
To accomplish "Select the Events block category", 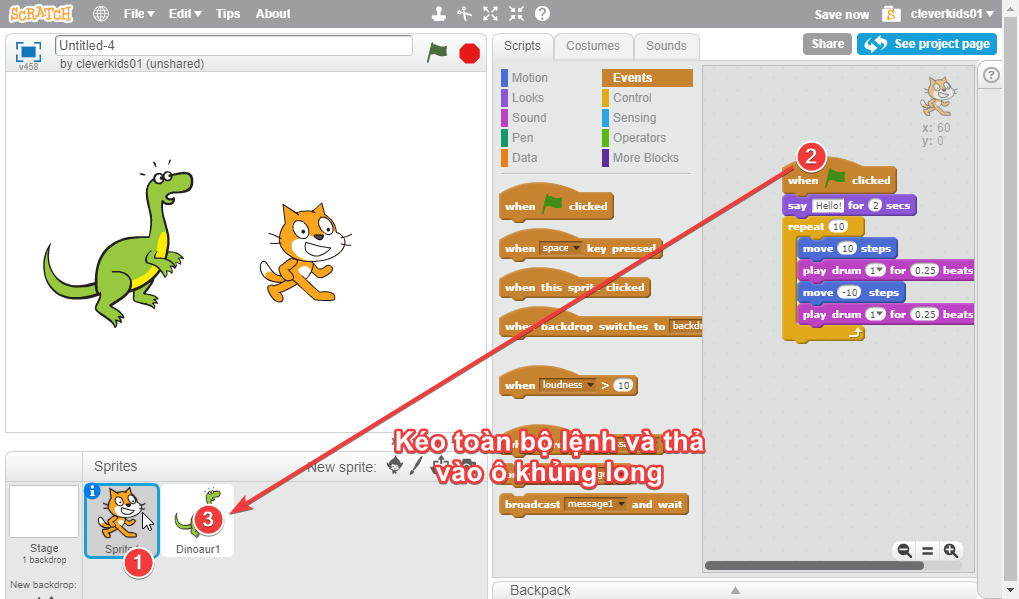I will tap(647, 78).
